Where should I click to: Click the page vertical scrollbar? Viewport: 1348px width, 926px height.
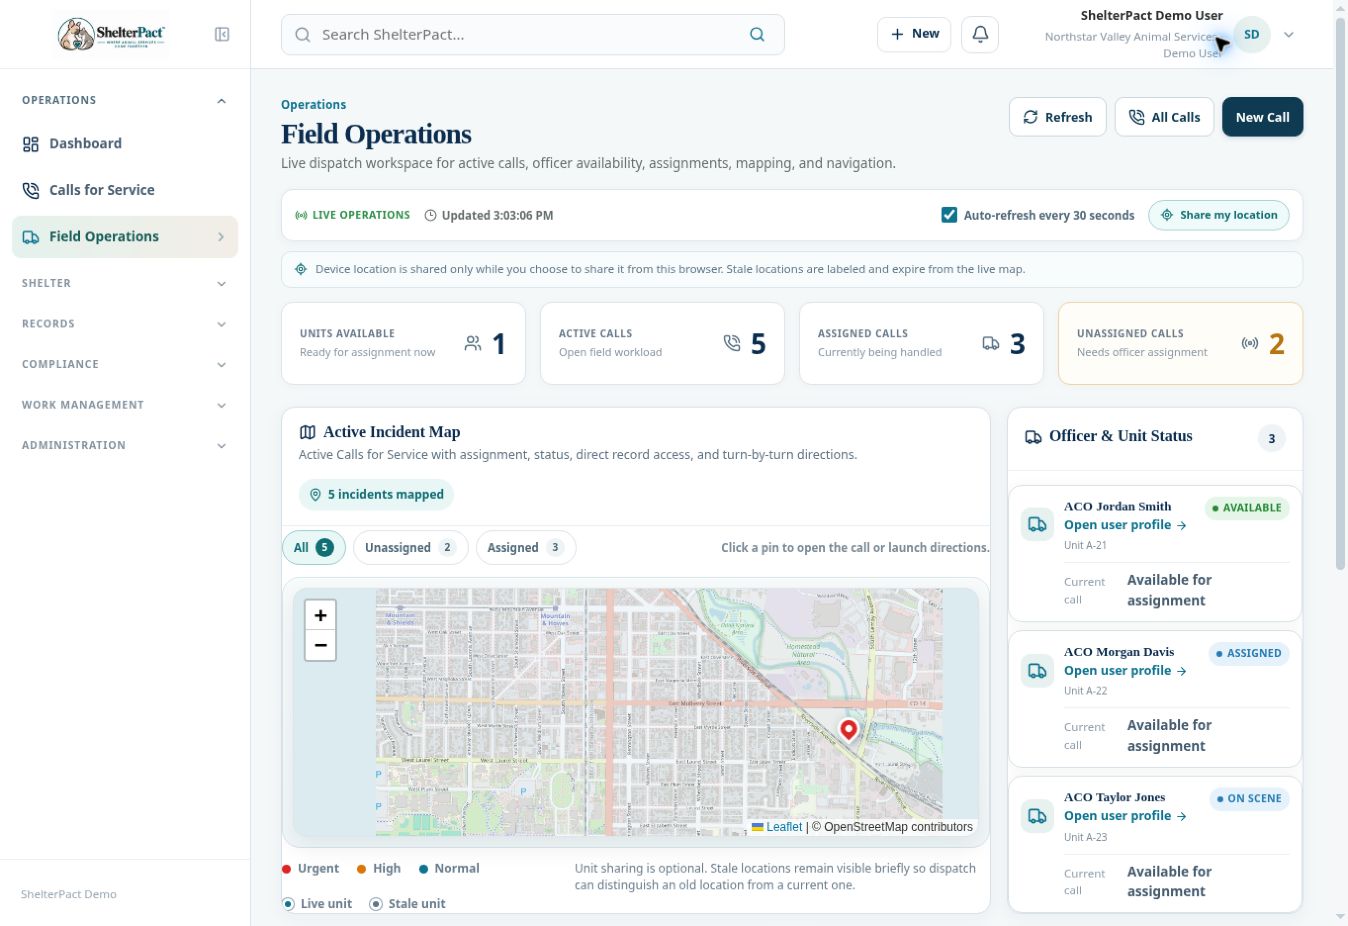[1340, 296]
